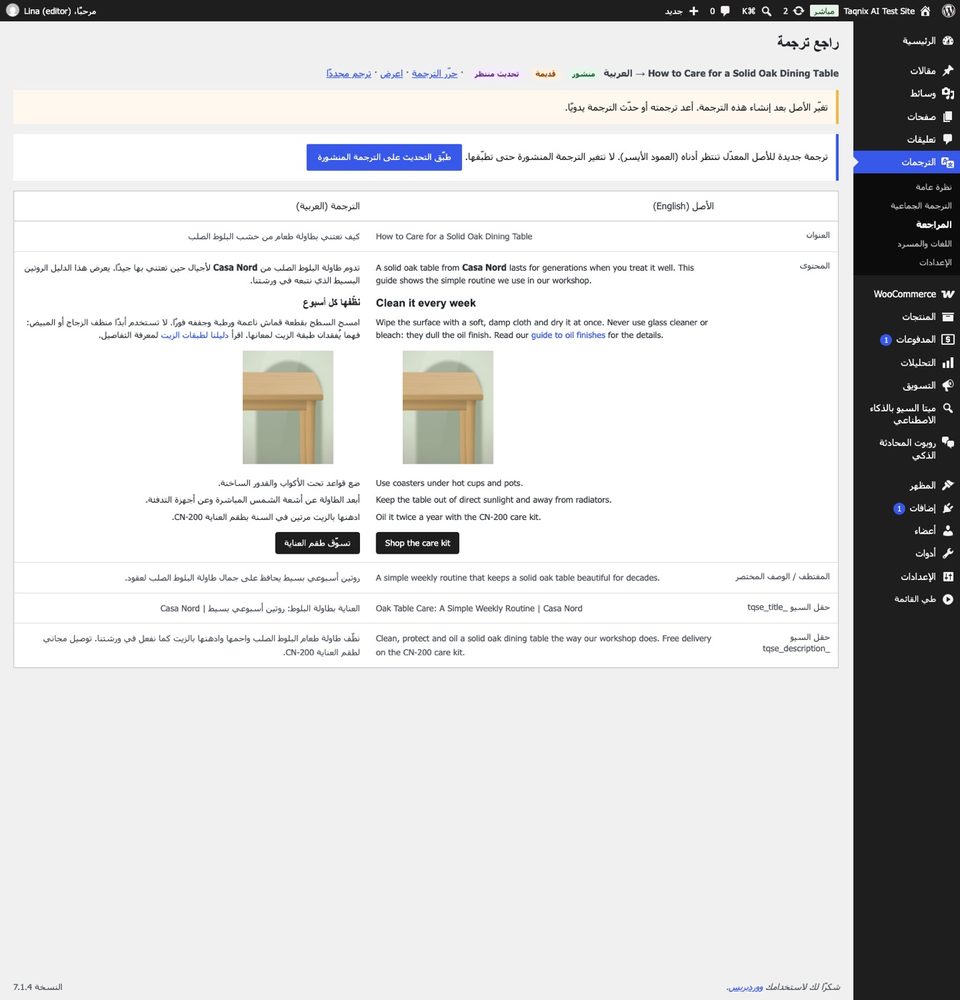Click the ترجم مجددًا link
Image resolution: width=960 pixels, height=1000 pixels.
tap(349, 73)
